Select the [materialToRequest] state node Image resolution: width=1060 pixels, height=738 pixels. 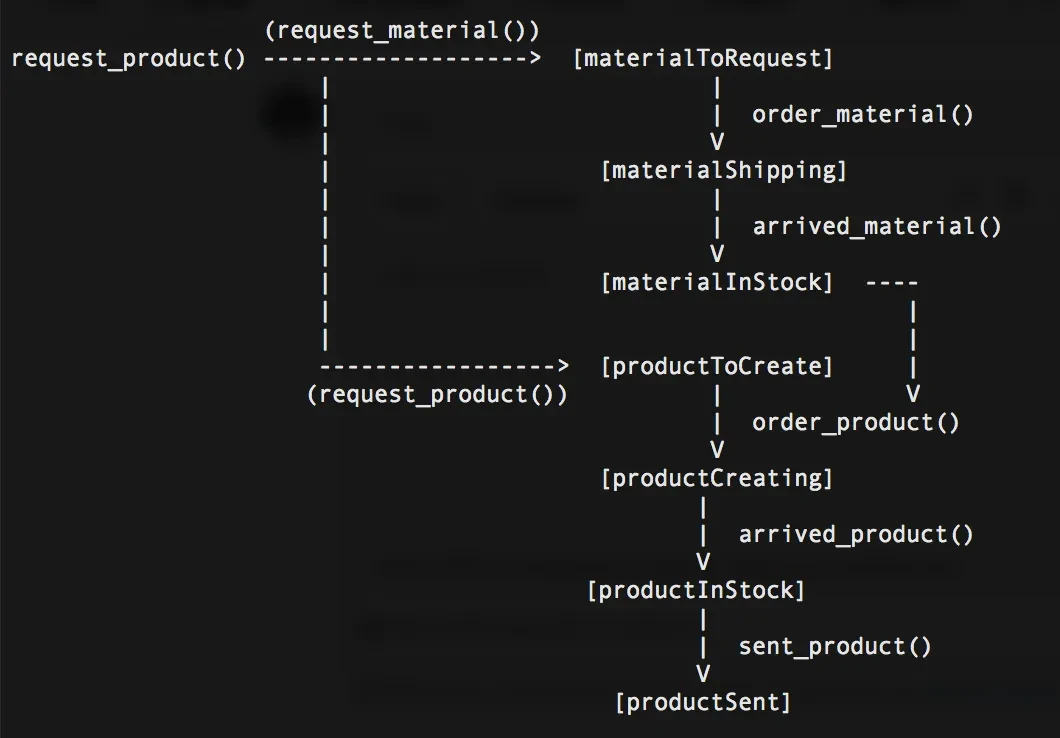(x=703, y=58)
